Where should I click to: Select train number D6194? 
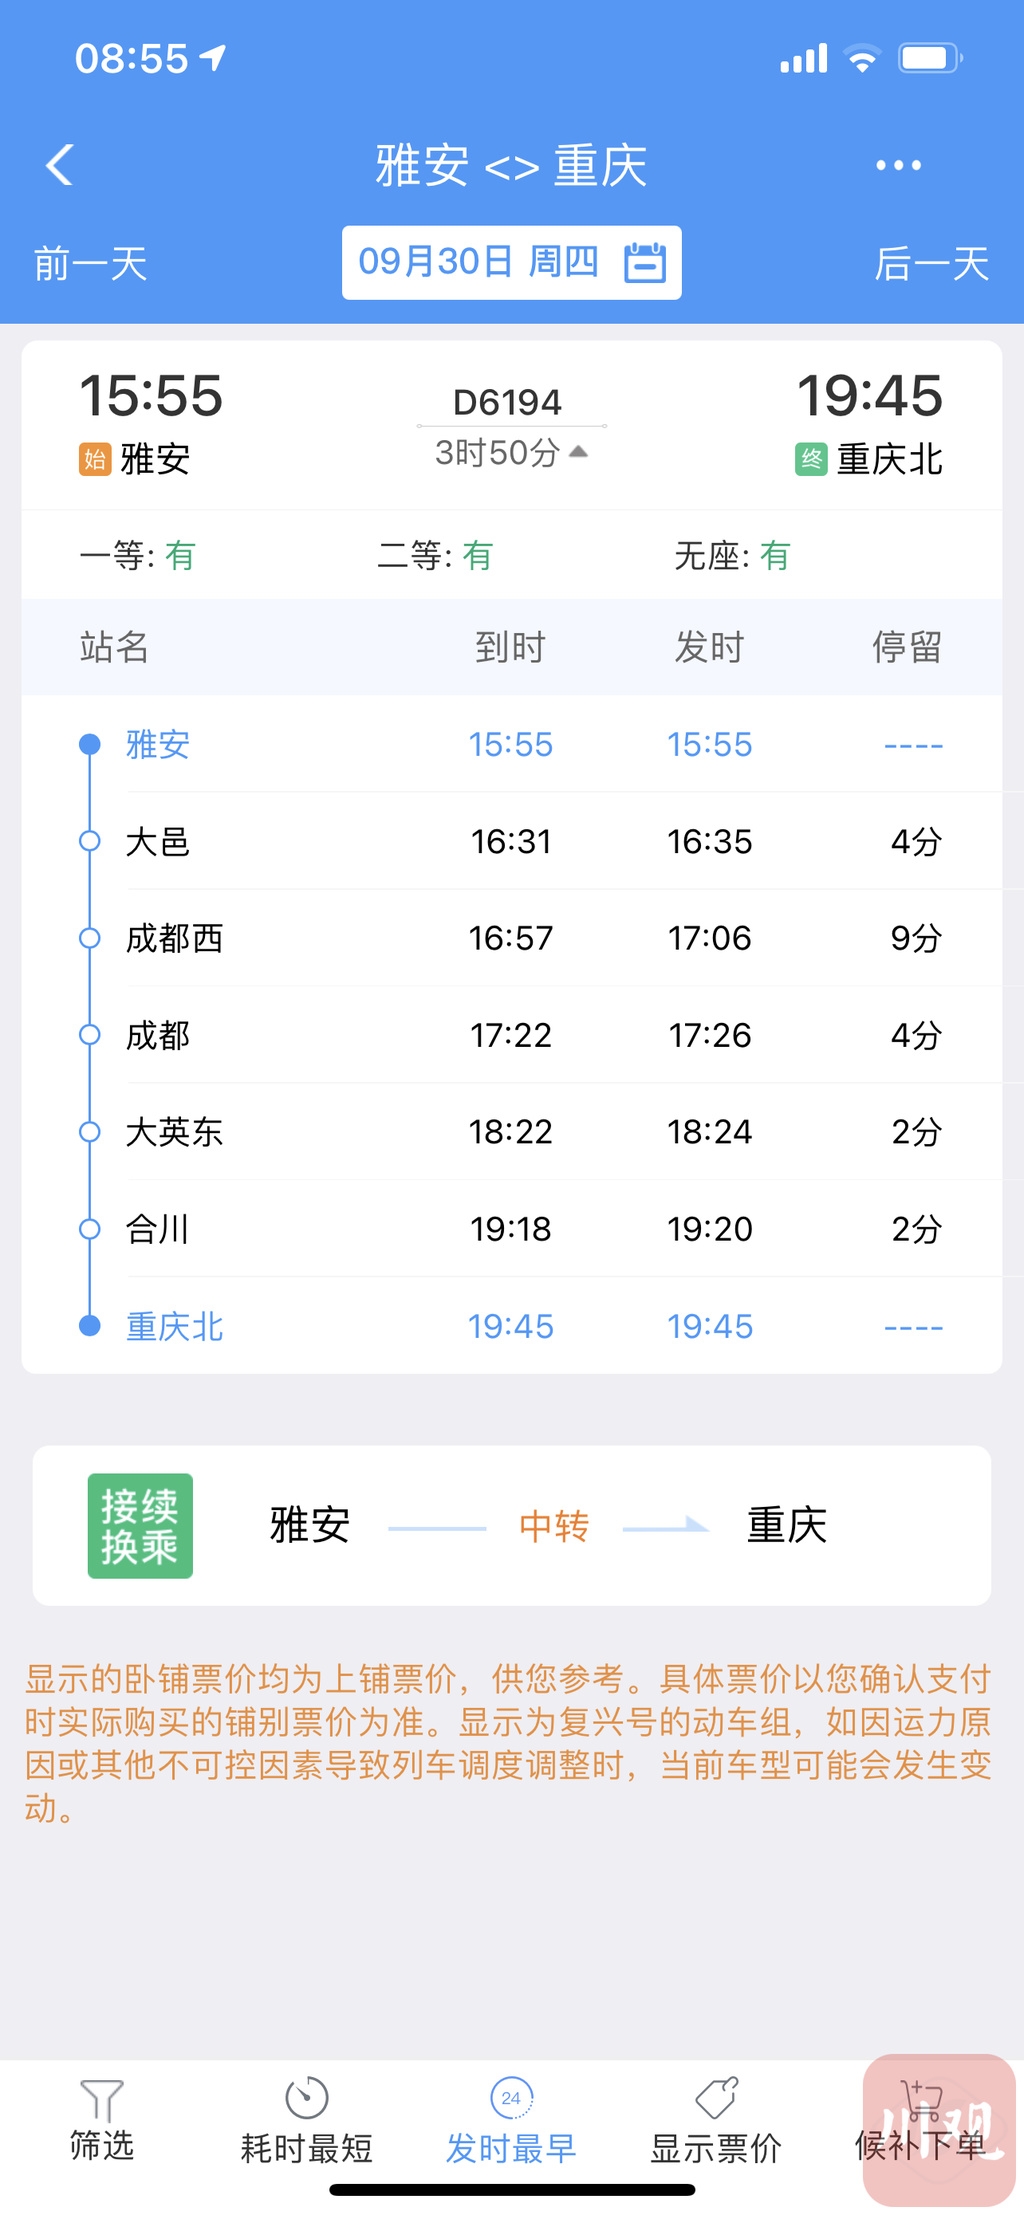[x=507, y=402]
